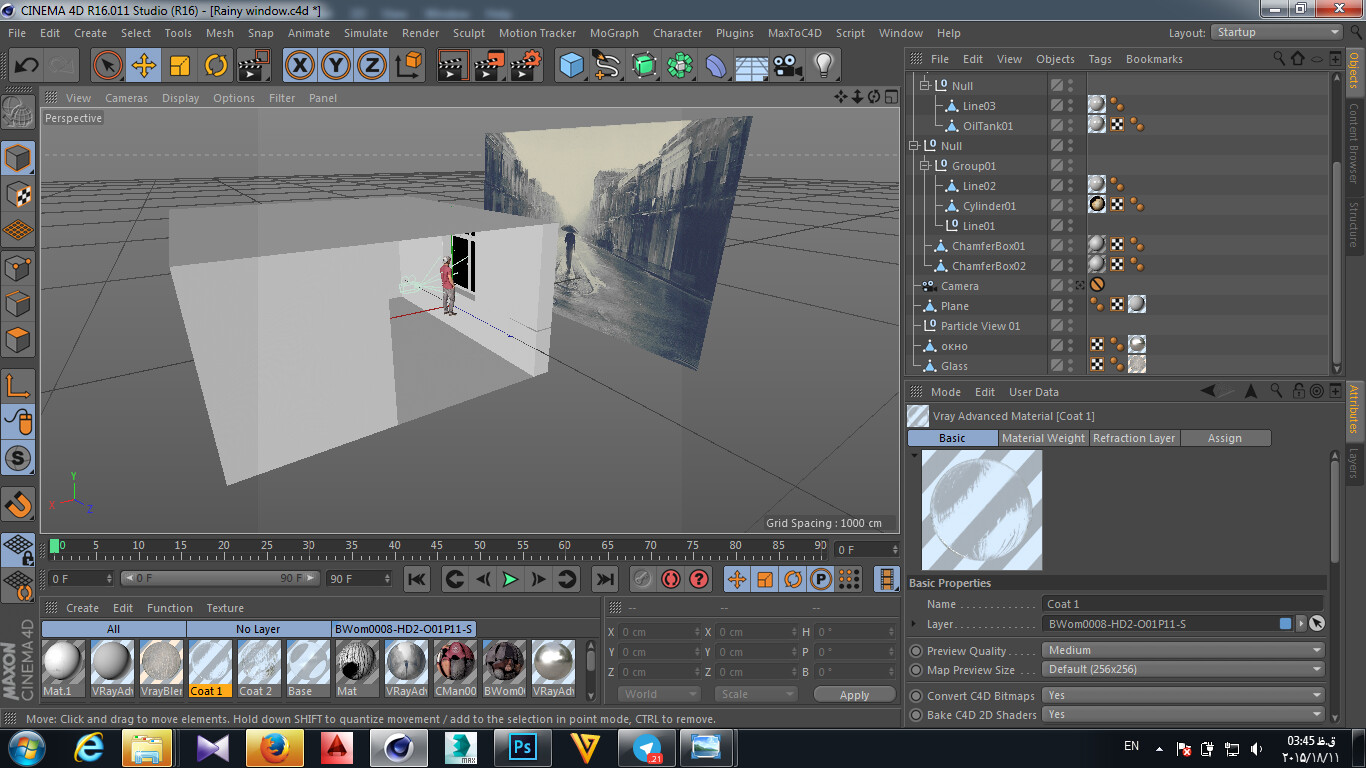The image size is (1366, 768).
Task: Open the Preview Quality dropdown
Action: (1184, 650)
